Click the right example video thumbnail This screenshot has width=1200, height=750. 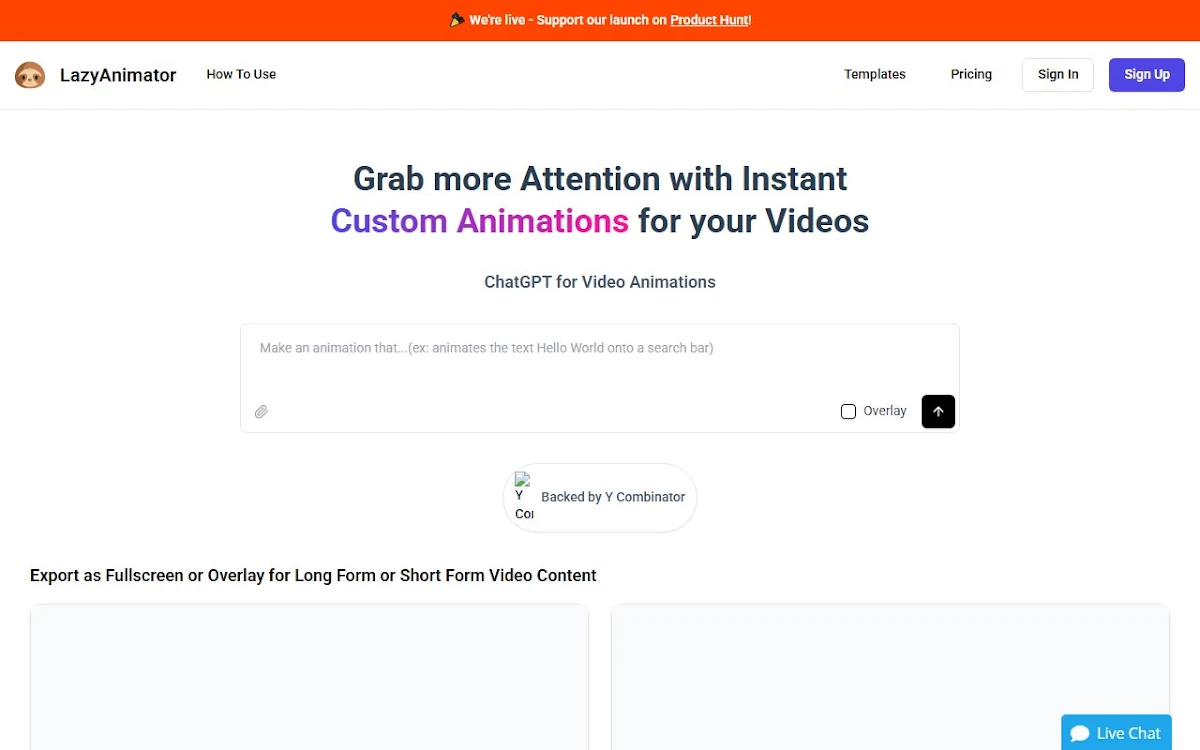pyautogui.click(x=890, y=677)
